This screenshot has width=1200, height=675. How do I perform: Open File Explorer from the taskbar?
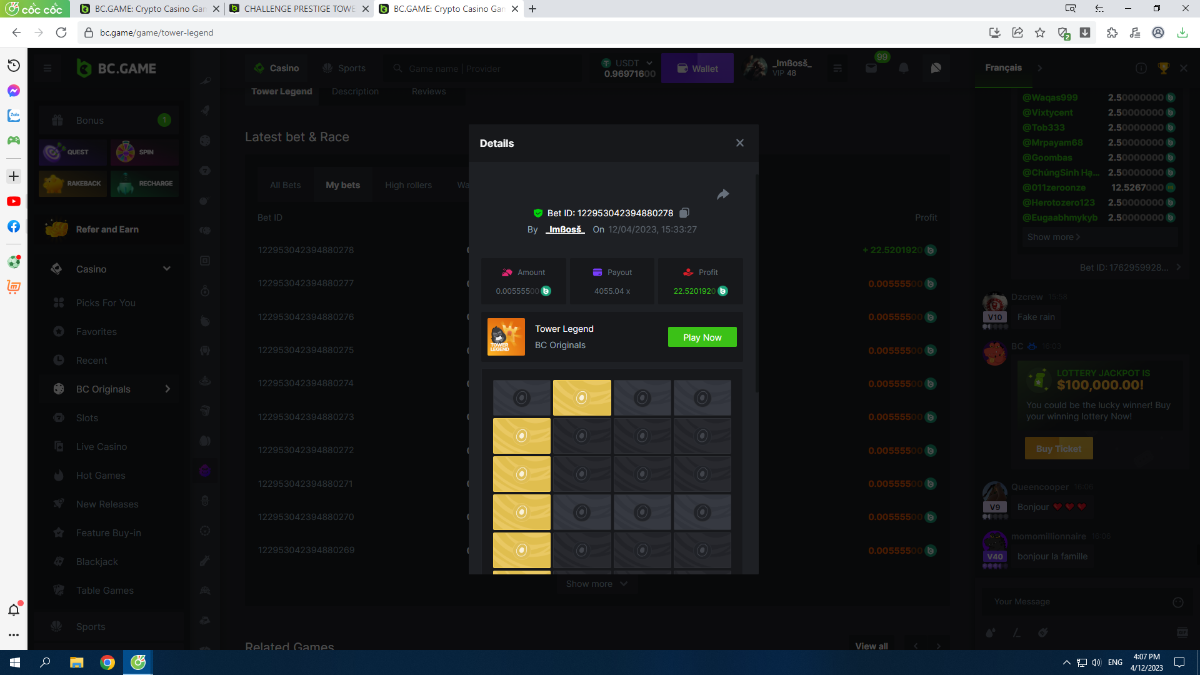pos(76,662)
